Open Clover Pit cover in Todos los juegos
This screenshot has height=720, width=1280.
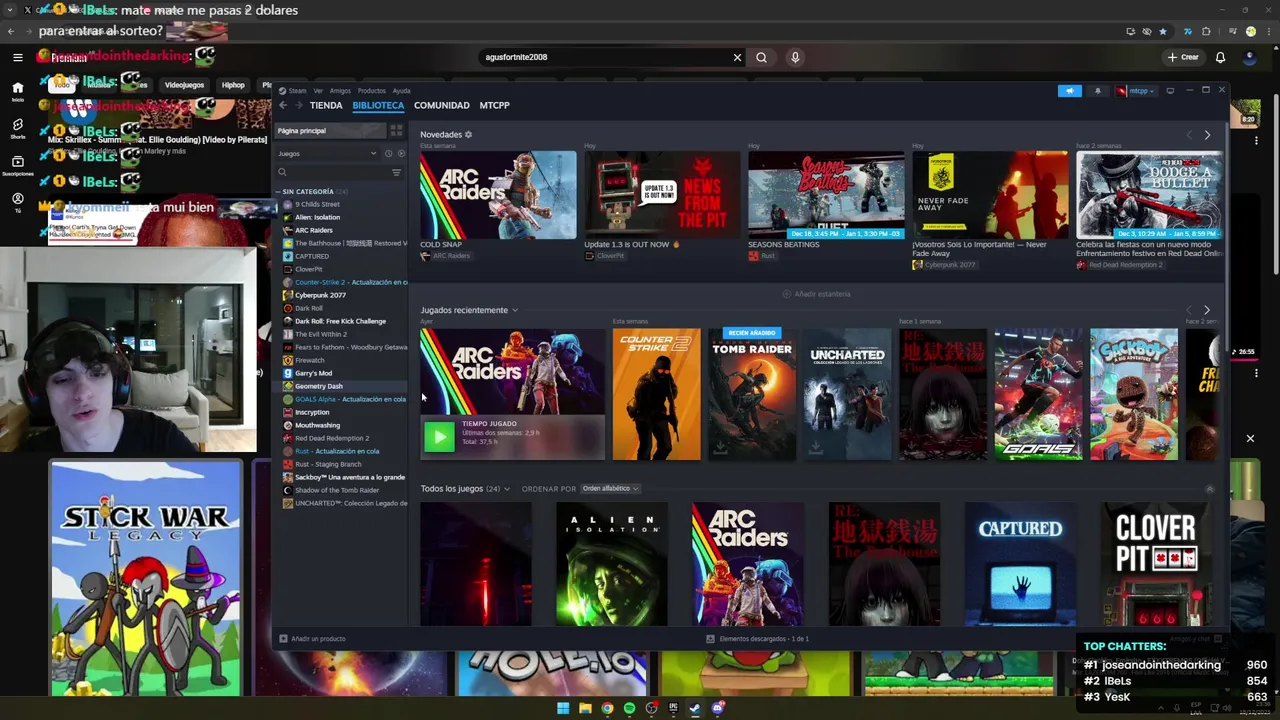click(x=1155, y=564)
